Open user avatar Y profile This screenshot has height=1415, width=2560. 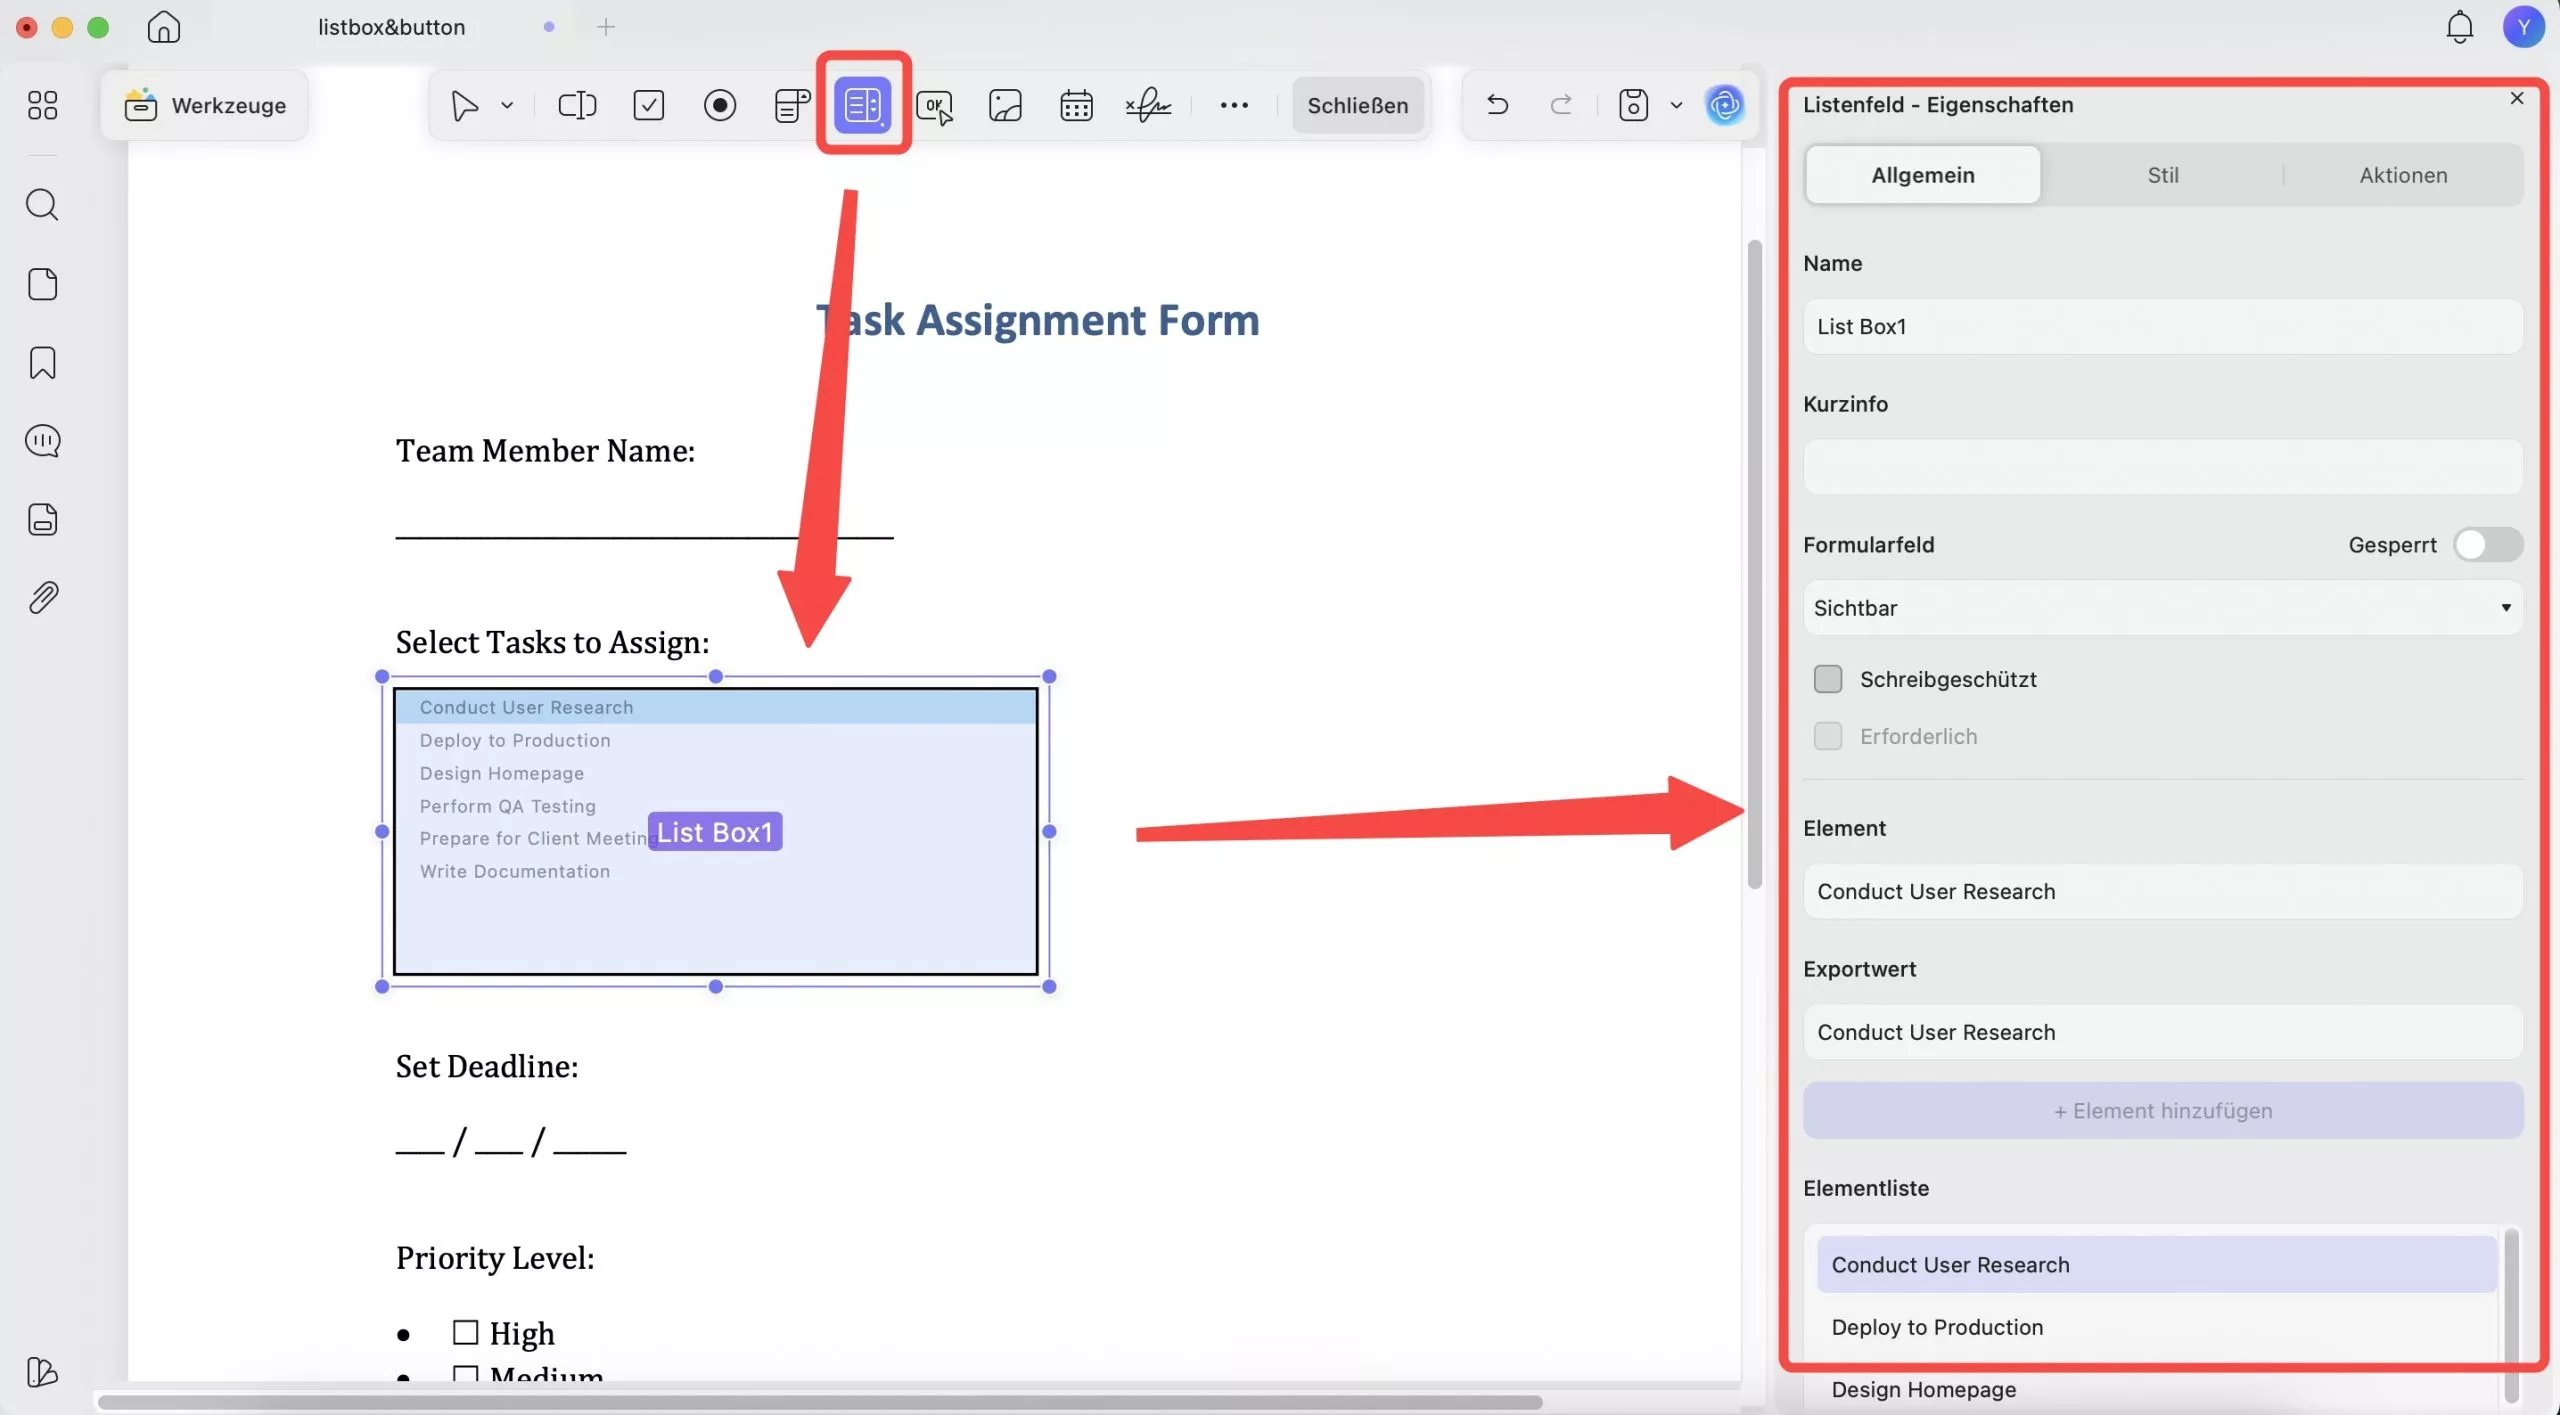click(x=2523, y=27)
